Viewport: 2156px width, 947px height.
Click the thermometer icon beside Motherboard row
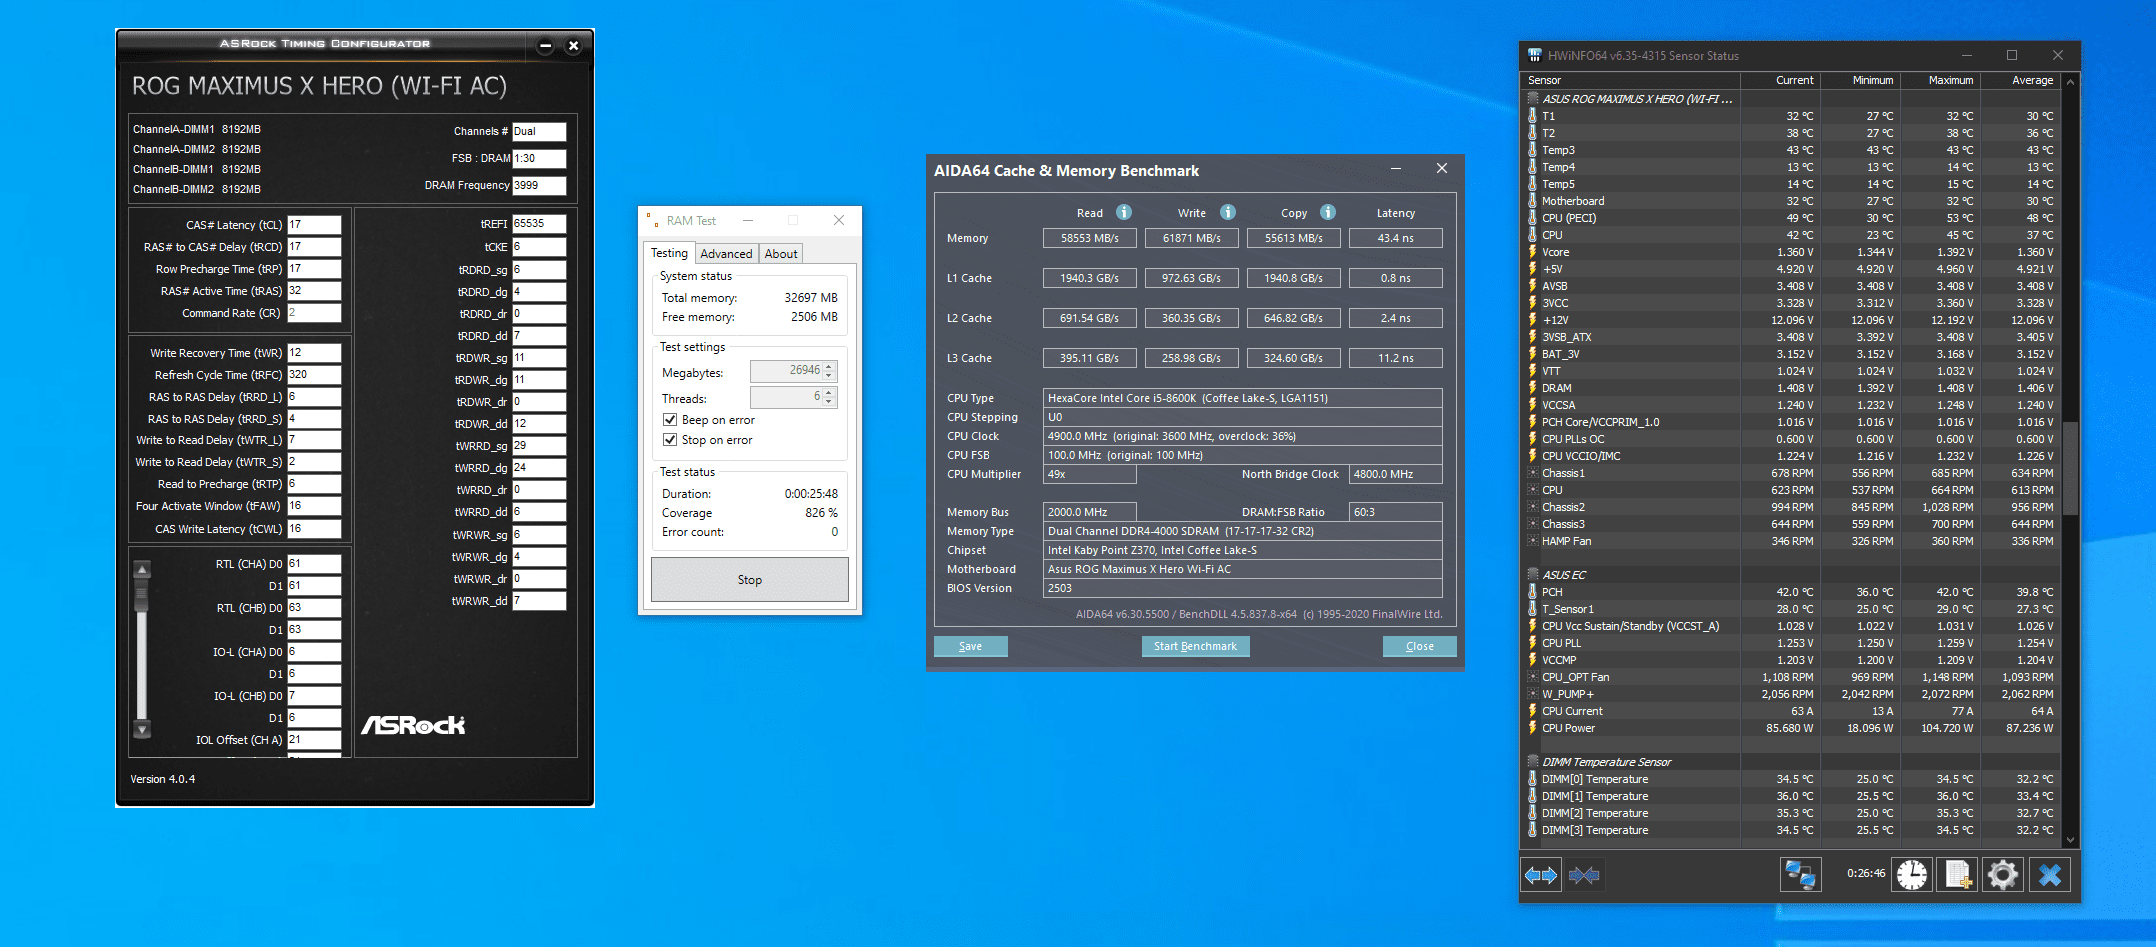[1532, 201]
